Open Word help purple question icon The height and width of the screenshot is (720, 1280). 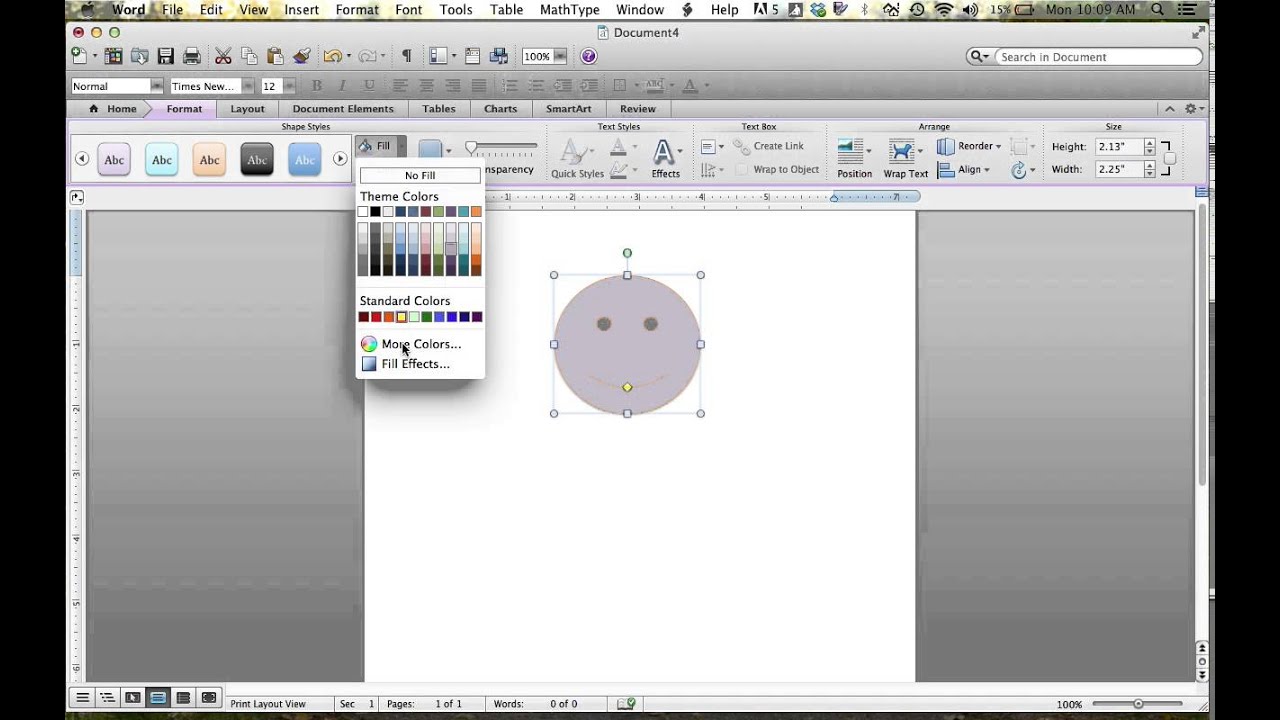pos(588,56)
